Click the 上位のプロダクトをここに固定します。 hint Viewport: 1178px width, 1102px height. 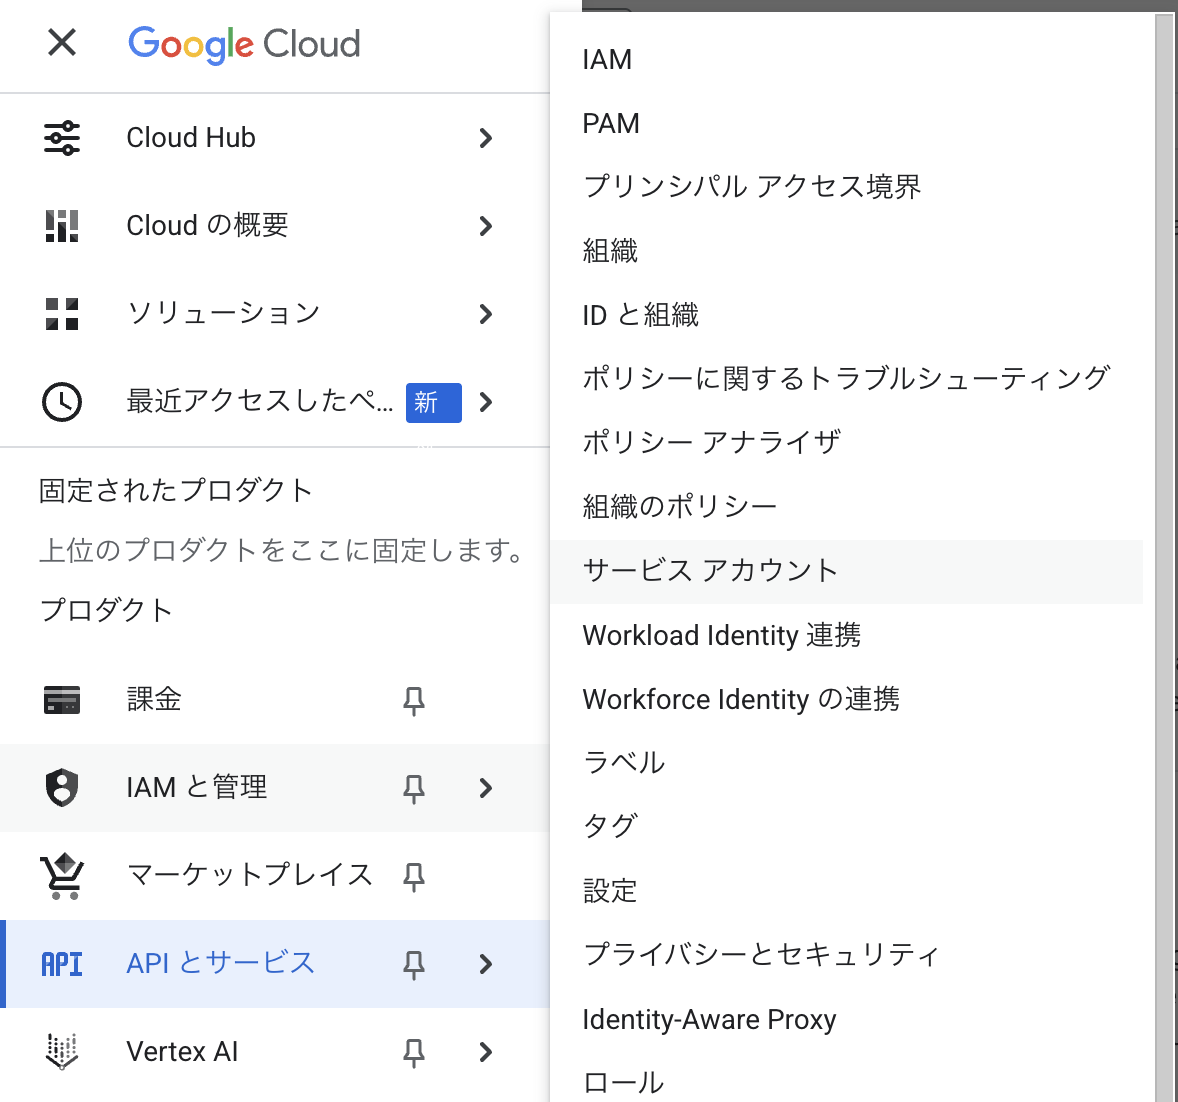pyautogui.click(x=282, y=551)
